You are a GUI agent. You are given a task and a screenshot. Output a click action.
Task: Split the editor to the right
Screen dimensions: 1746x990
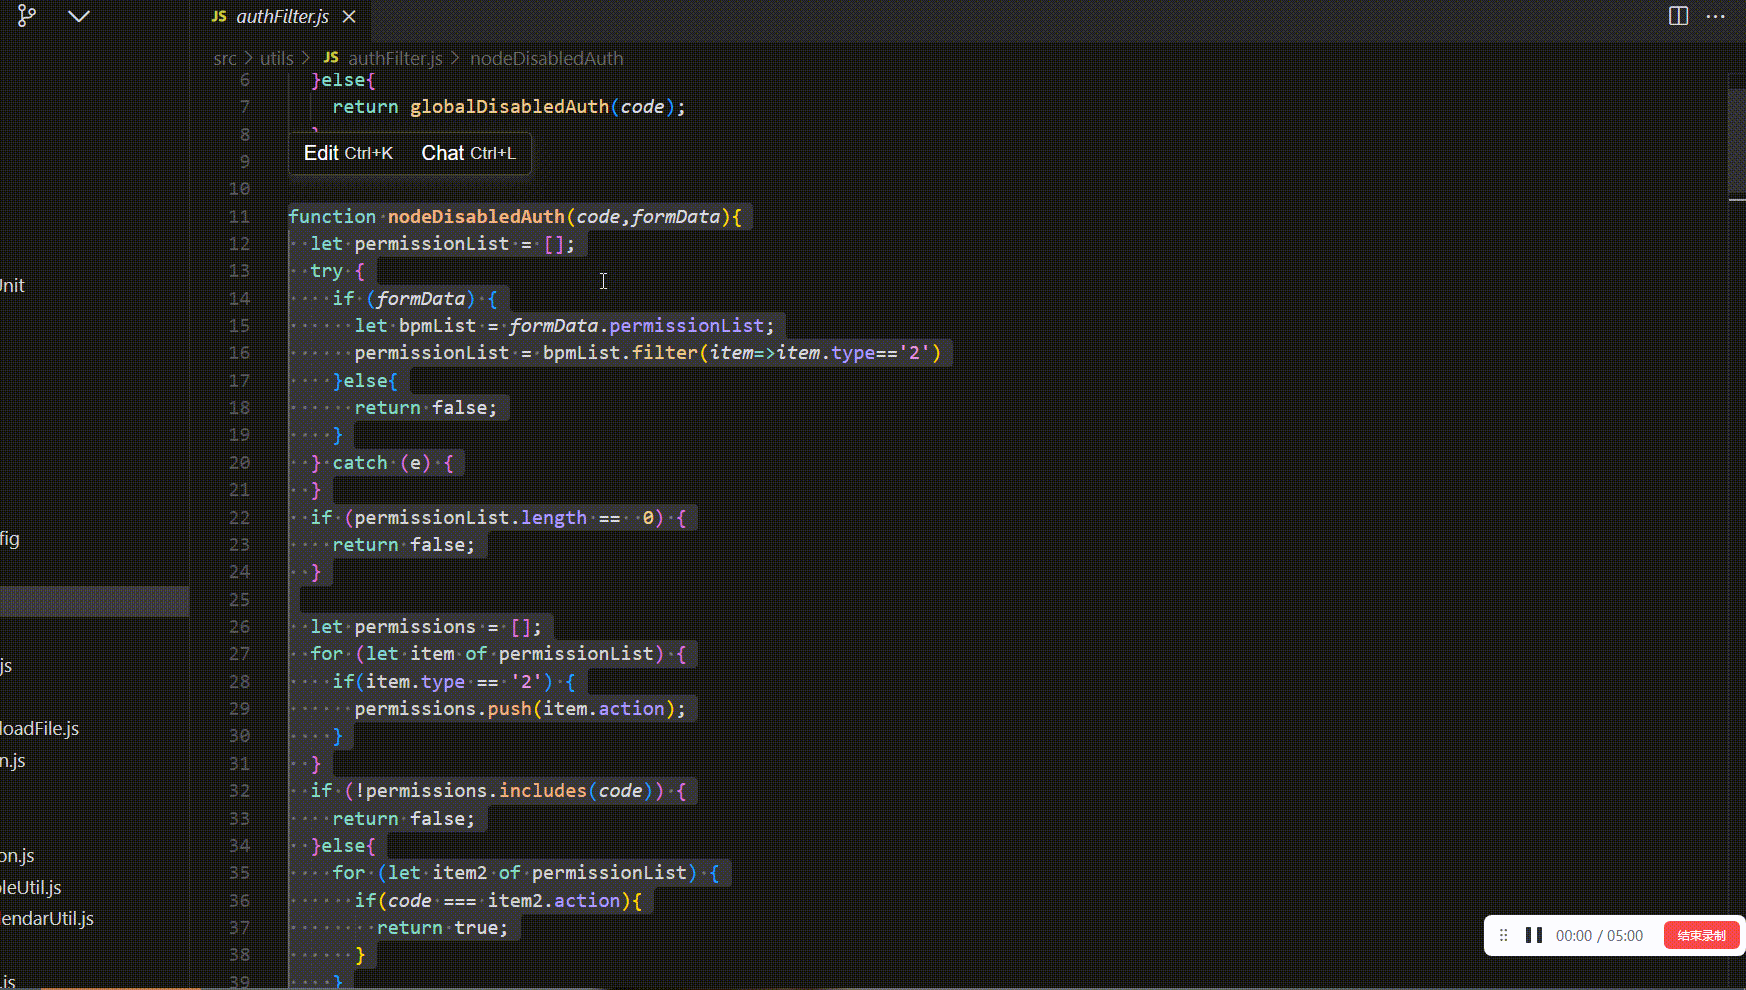pos(1679,16)
